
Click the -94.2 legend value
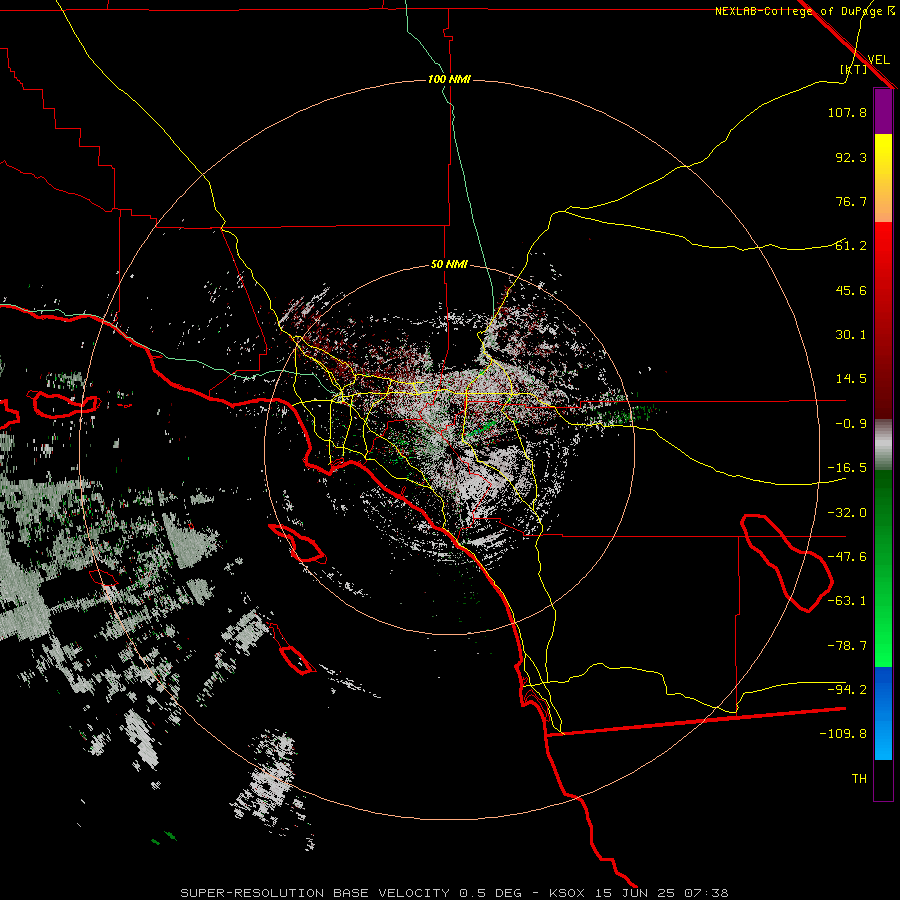(x=847, y=690)
